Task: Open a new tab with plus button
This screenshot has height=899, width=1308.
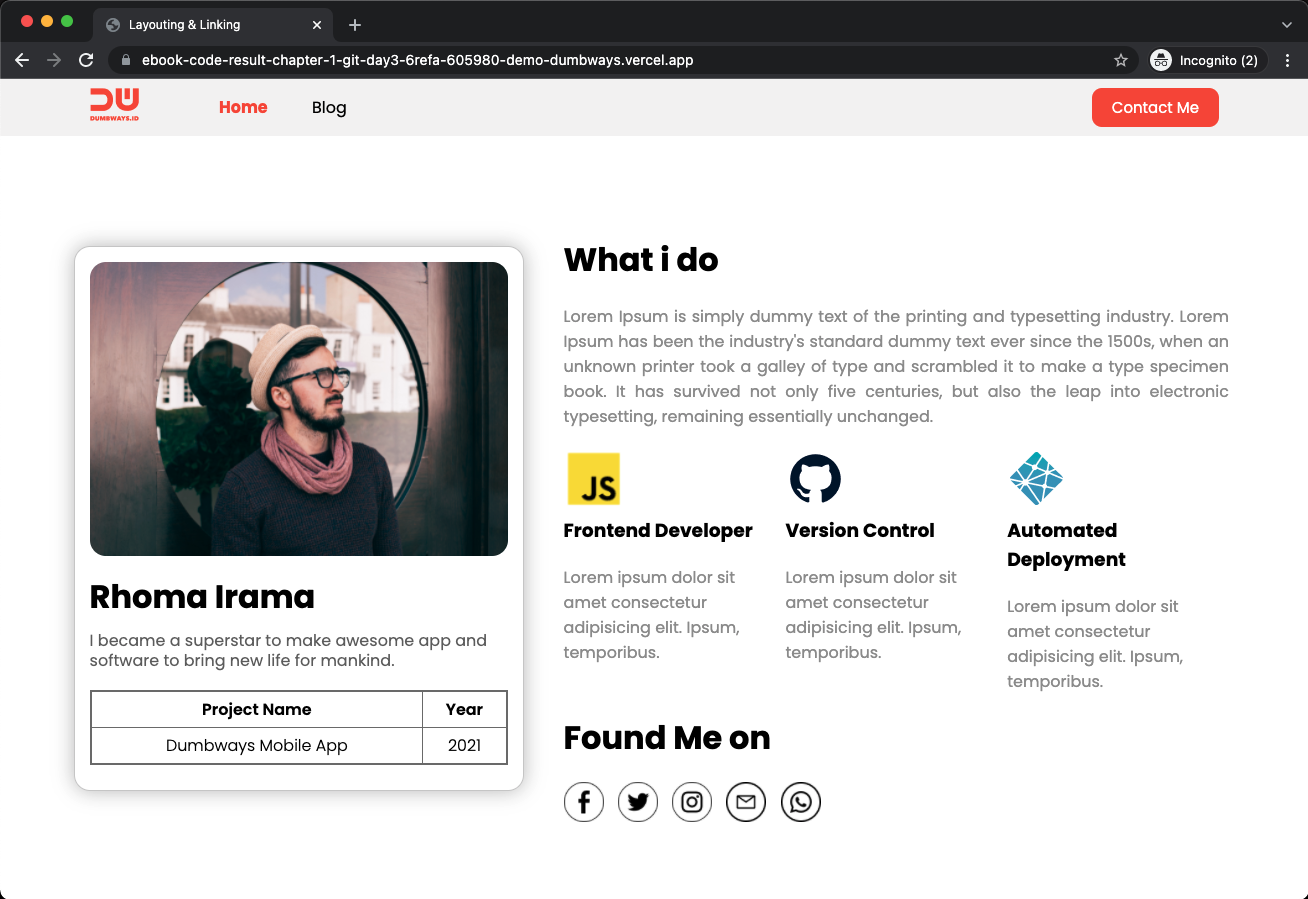Action: coord(355,25)
